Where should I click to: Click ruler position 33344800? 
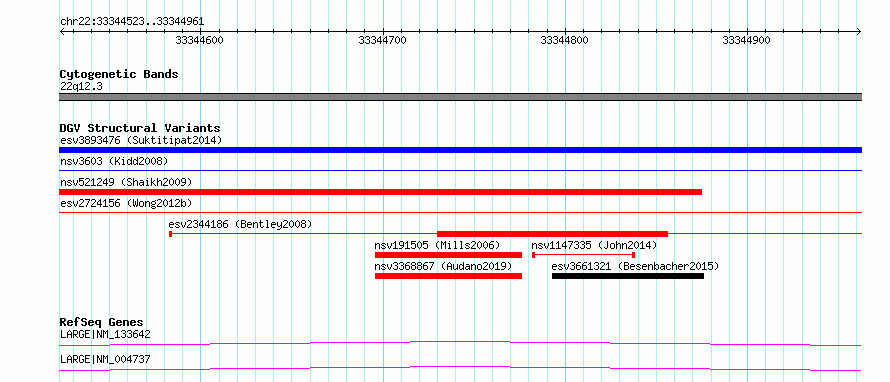(565, 40)
